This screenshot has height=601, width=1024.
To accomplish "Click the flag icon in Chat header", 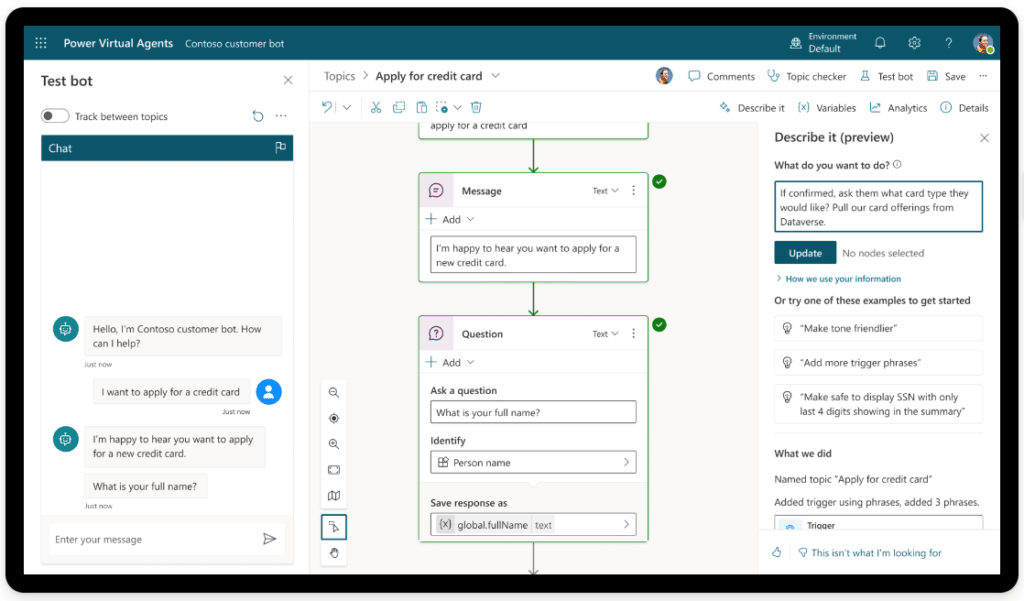I will coord(280,148).
